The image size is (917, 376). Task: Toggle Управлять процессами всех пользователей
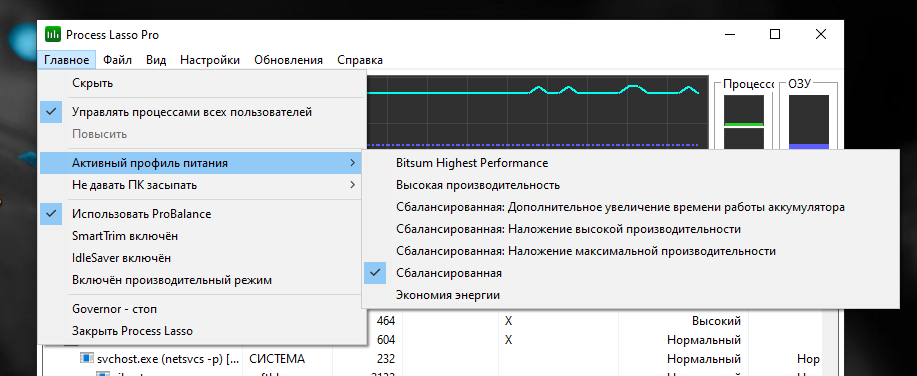[201, 112]
